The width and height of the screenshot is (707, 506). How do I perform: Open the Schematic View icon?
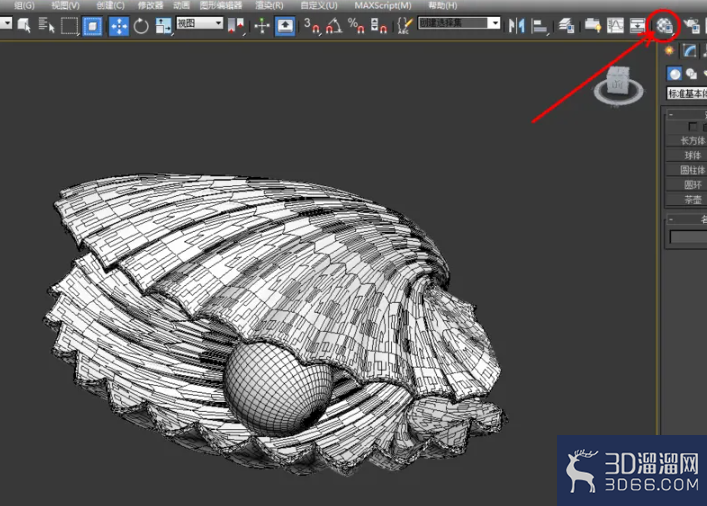[637, 25]
